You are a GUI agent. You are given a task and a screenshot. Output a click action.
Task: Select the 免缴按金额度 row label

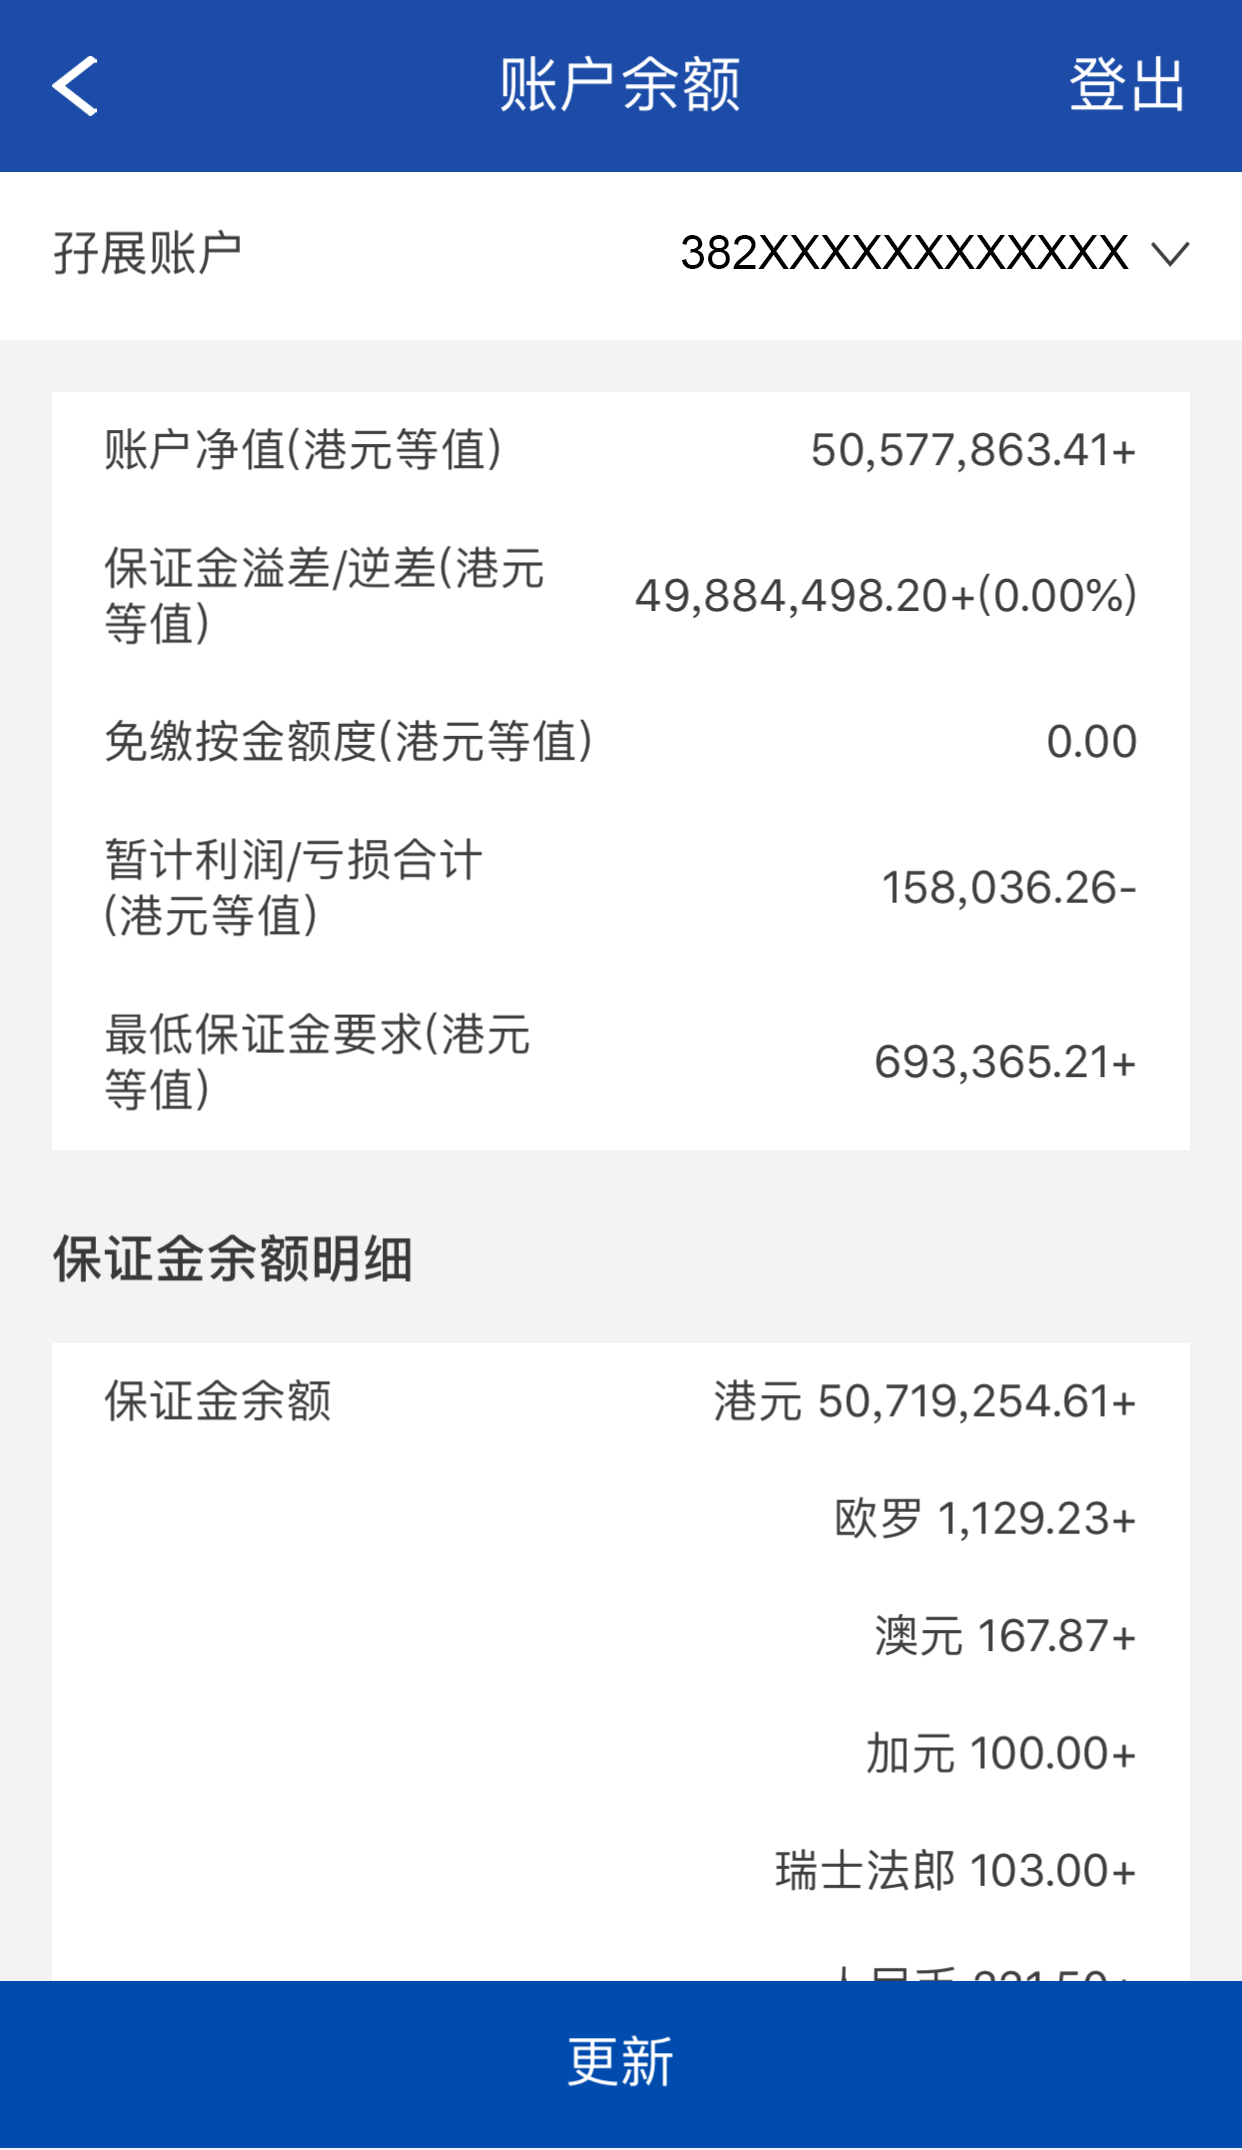(349, 742)
